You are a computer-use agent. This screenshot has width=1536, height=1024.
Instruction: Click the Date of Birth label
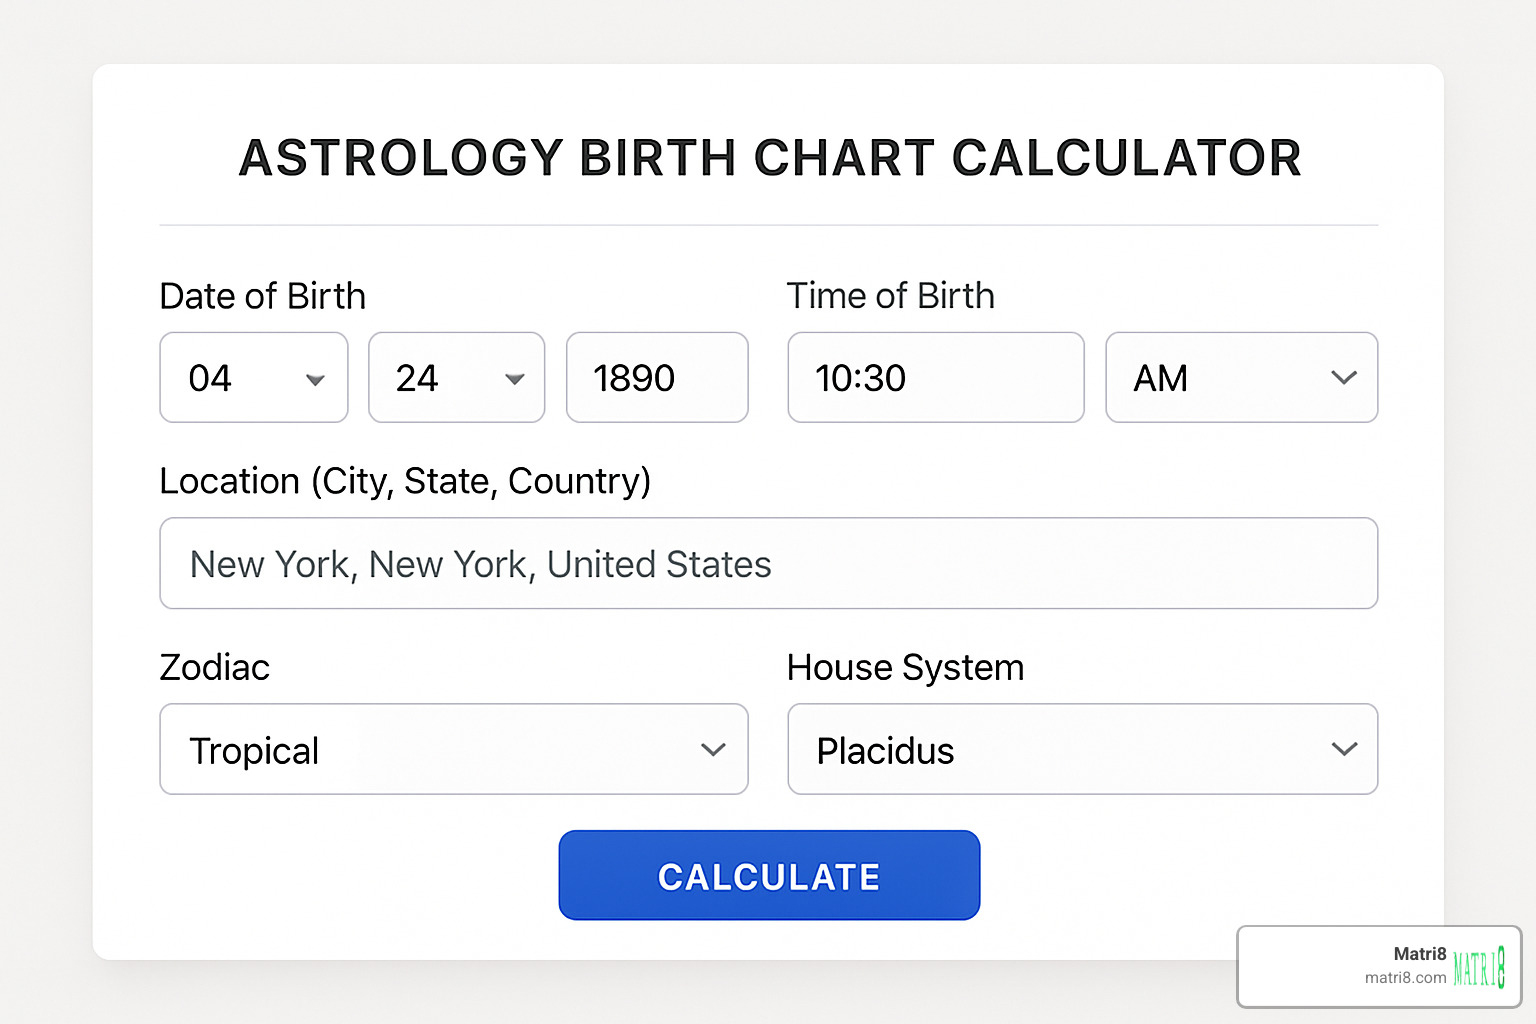[262, 297]
